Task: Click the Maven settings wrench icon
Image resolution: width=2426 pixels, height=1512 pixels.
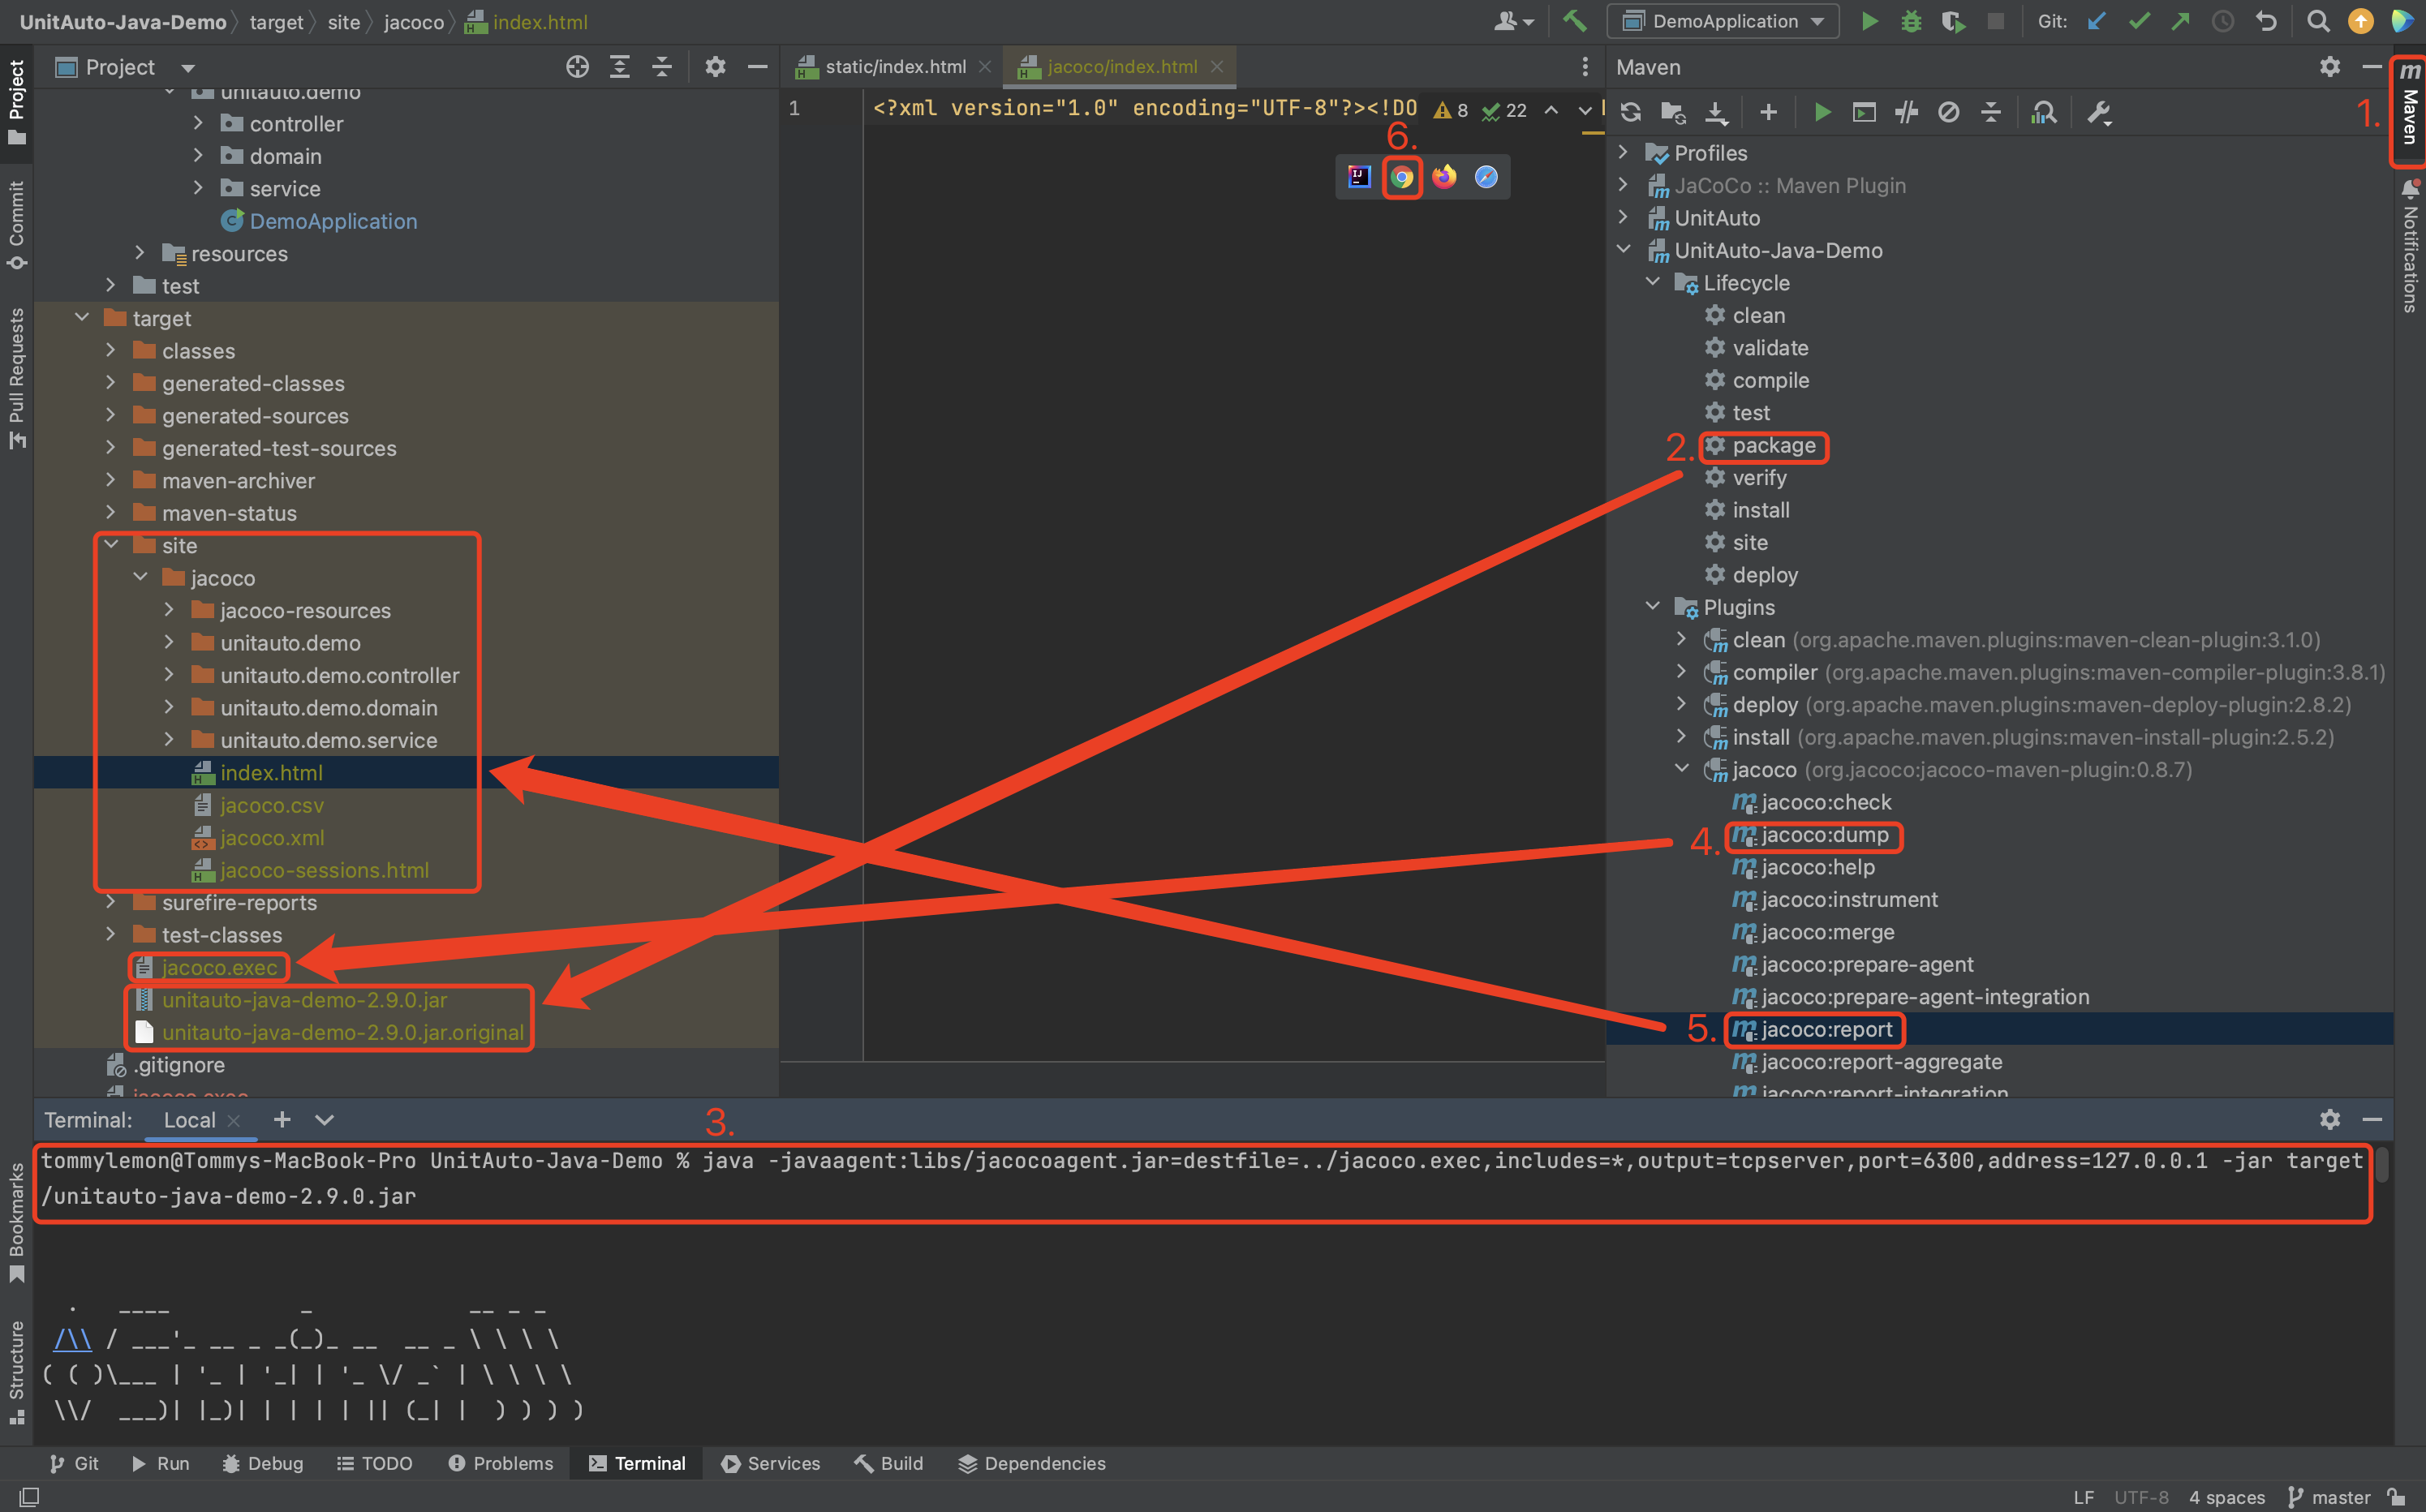Action: tap(2098, 112)
